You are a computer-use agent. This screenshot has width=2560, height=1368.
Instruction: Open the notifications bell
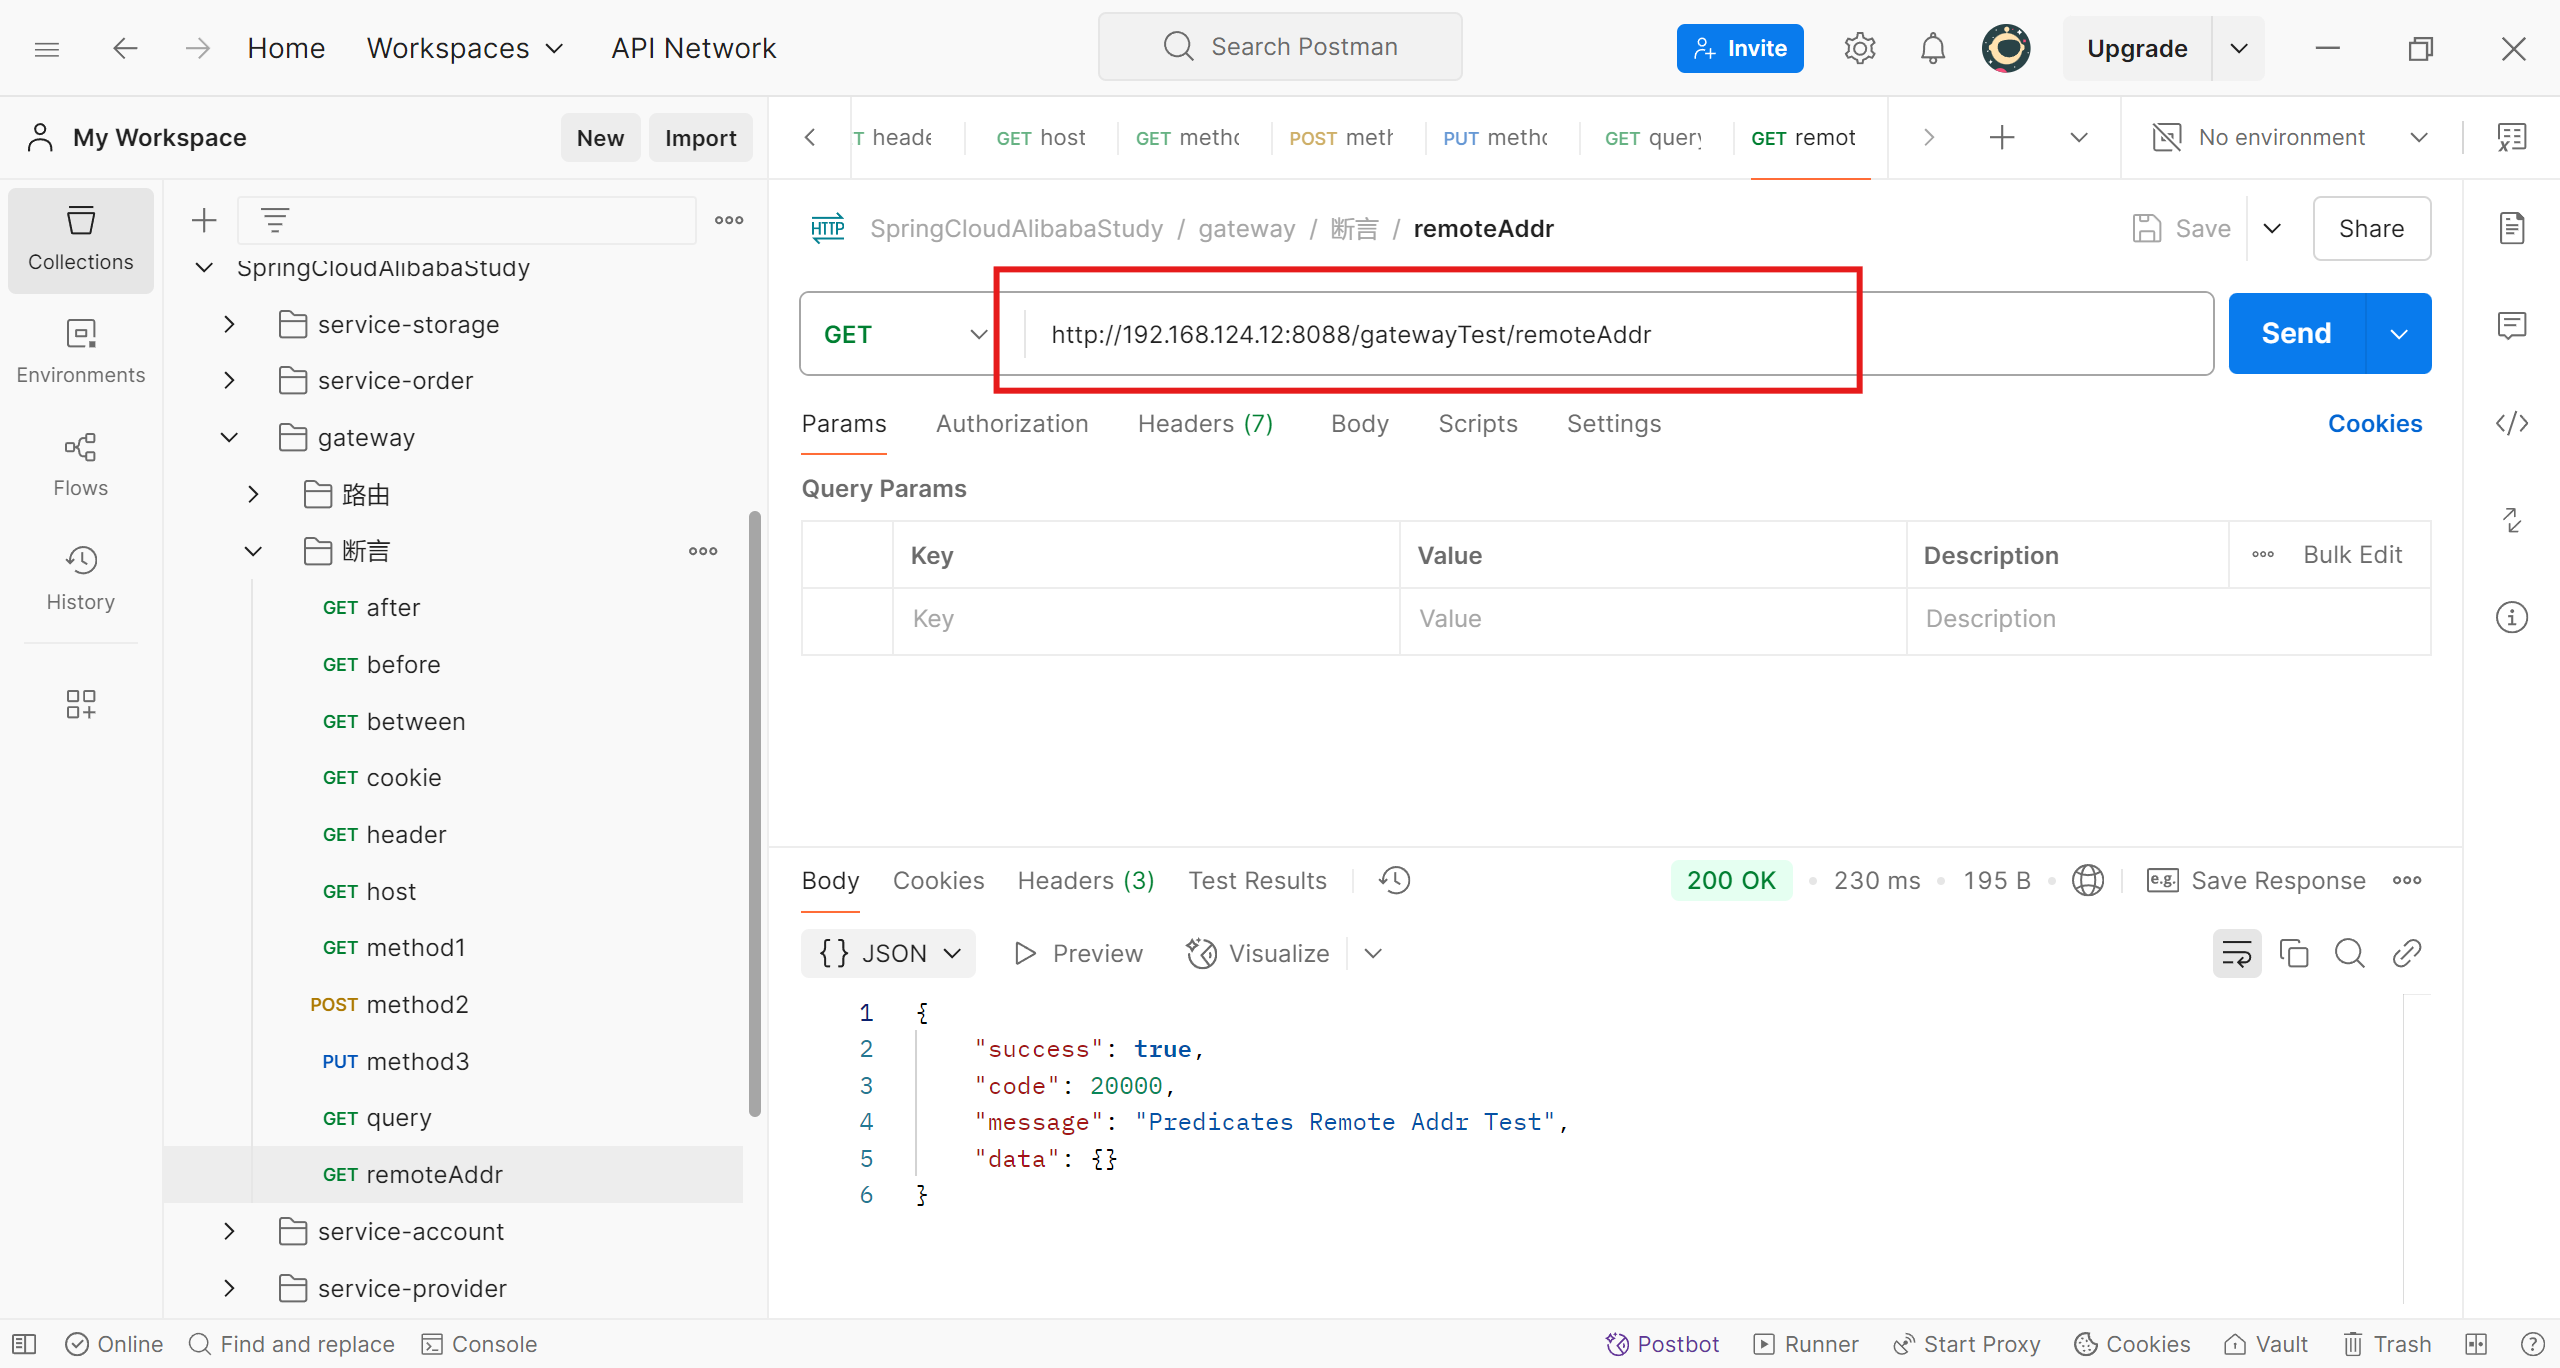point(1932,48)
